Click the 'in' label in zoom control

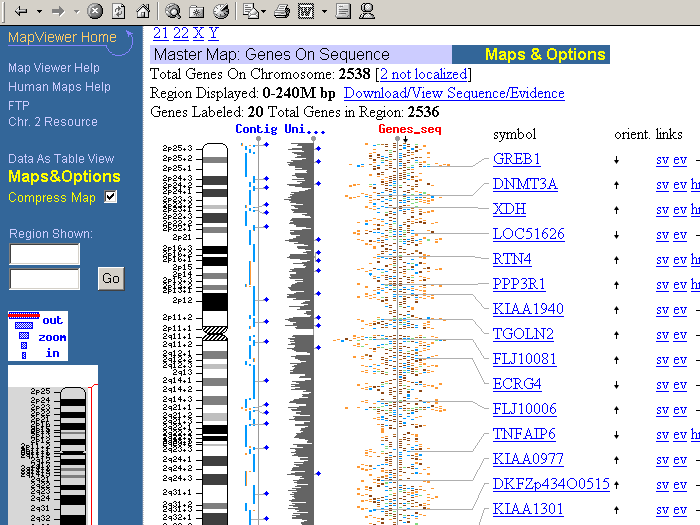(x=52, y=353)
